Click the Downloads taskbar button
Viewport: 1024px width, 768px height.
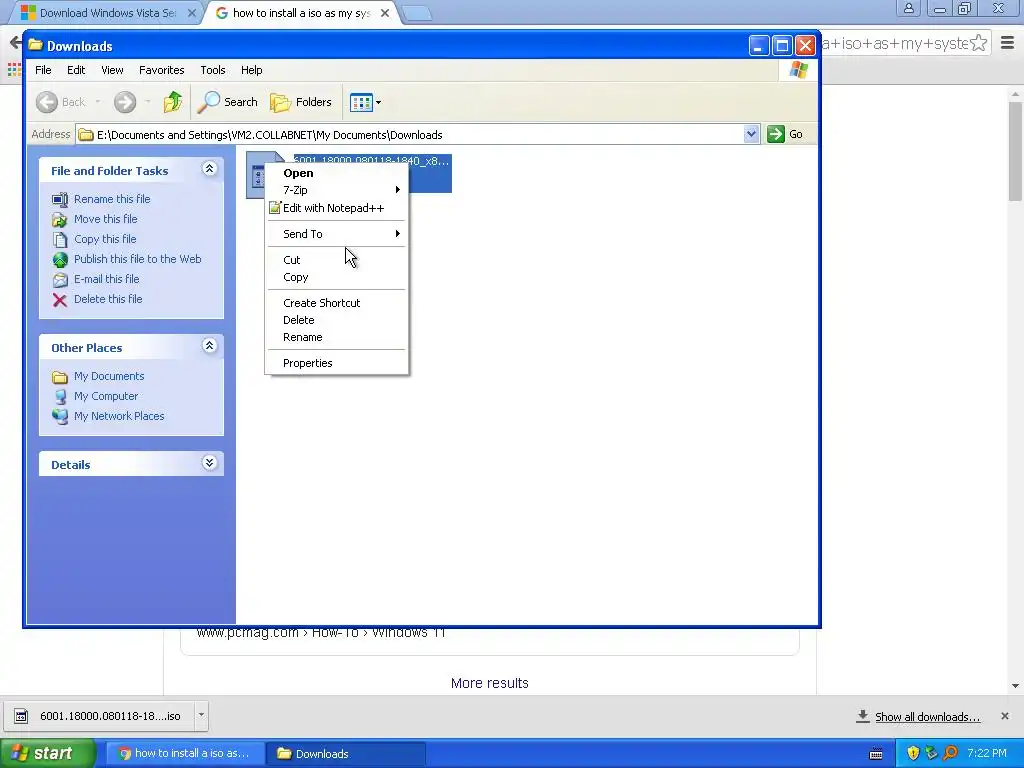pos(345,753)
